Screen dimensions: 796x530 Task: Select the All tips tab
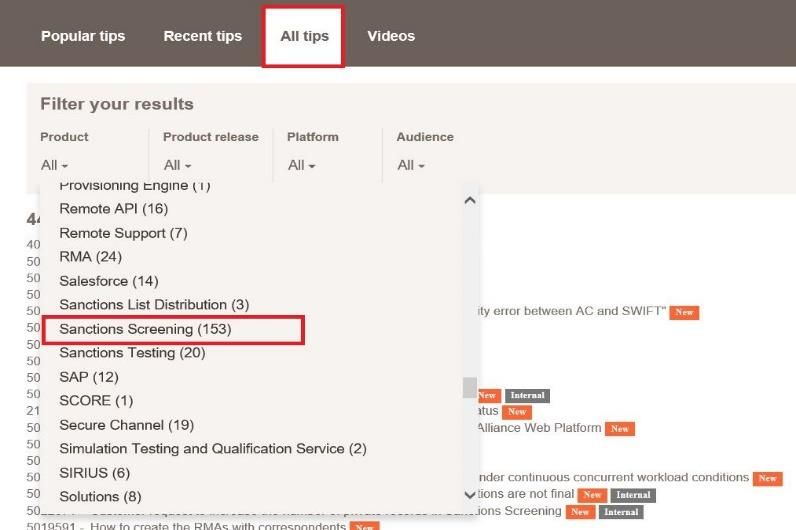304,36
